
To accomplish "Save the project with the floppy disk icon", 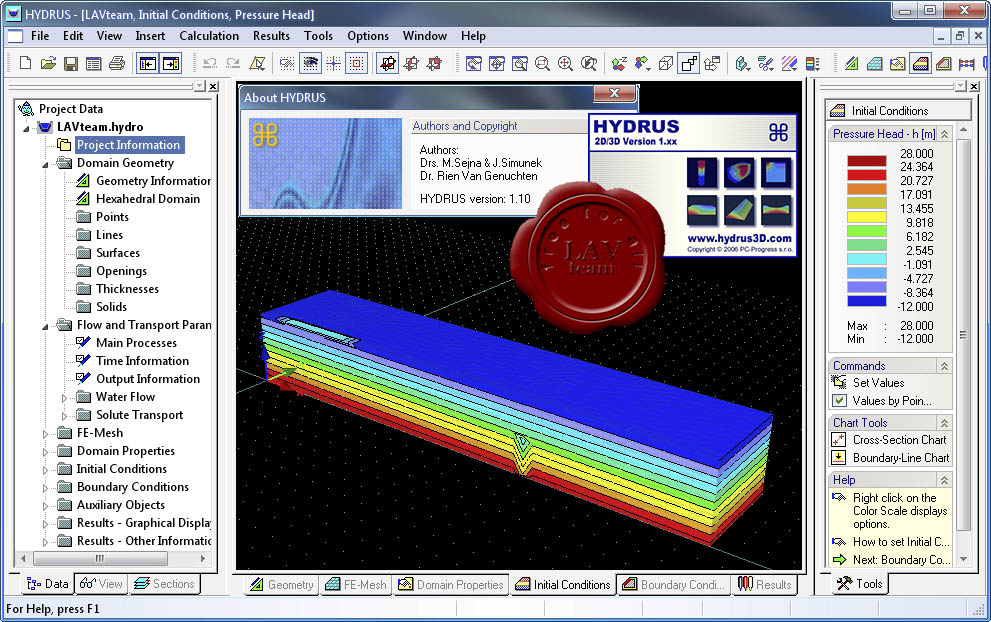I will tap(71, 63).
